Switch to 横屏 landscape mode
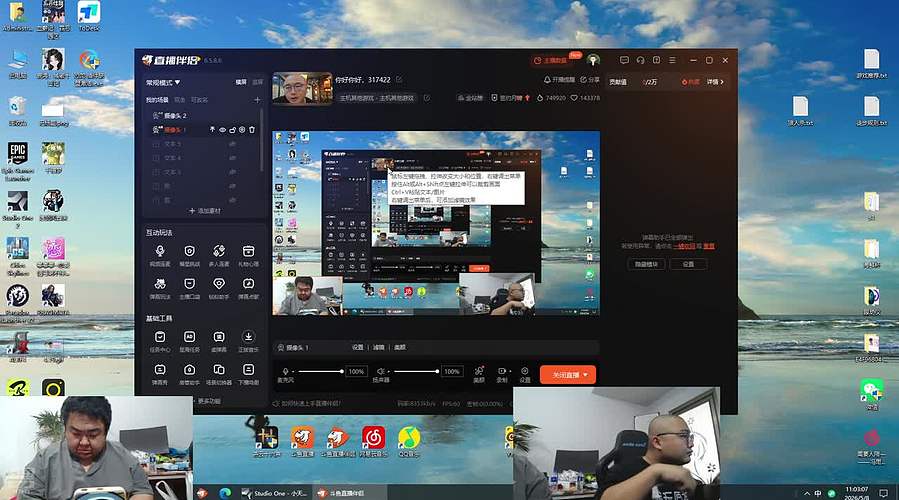Screen dimensions: 899x500 point(241,83)
